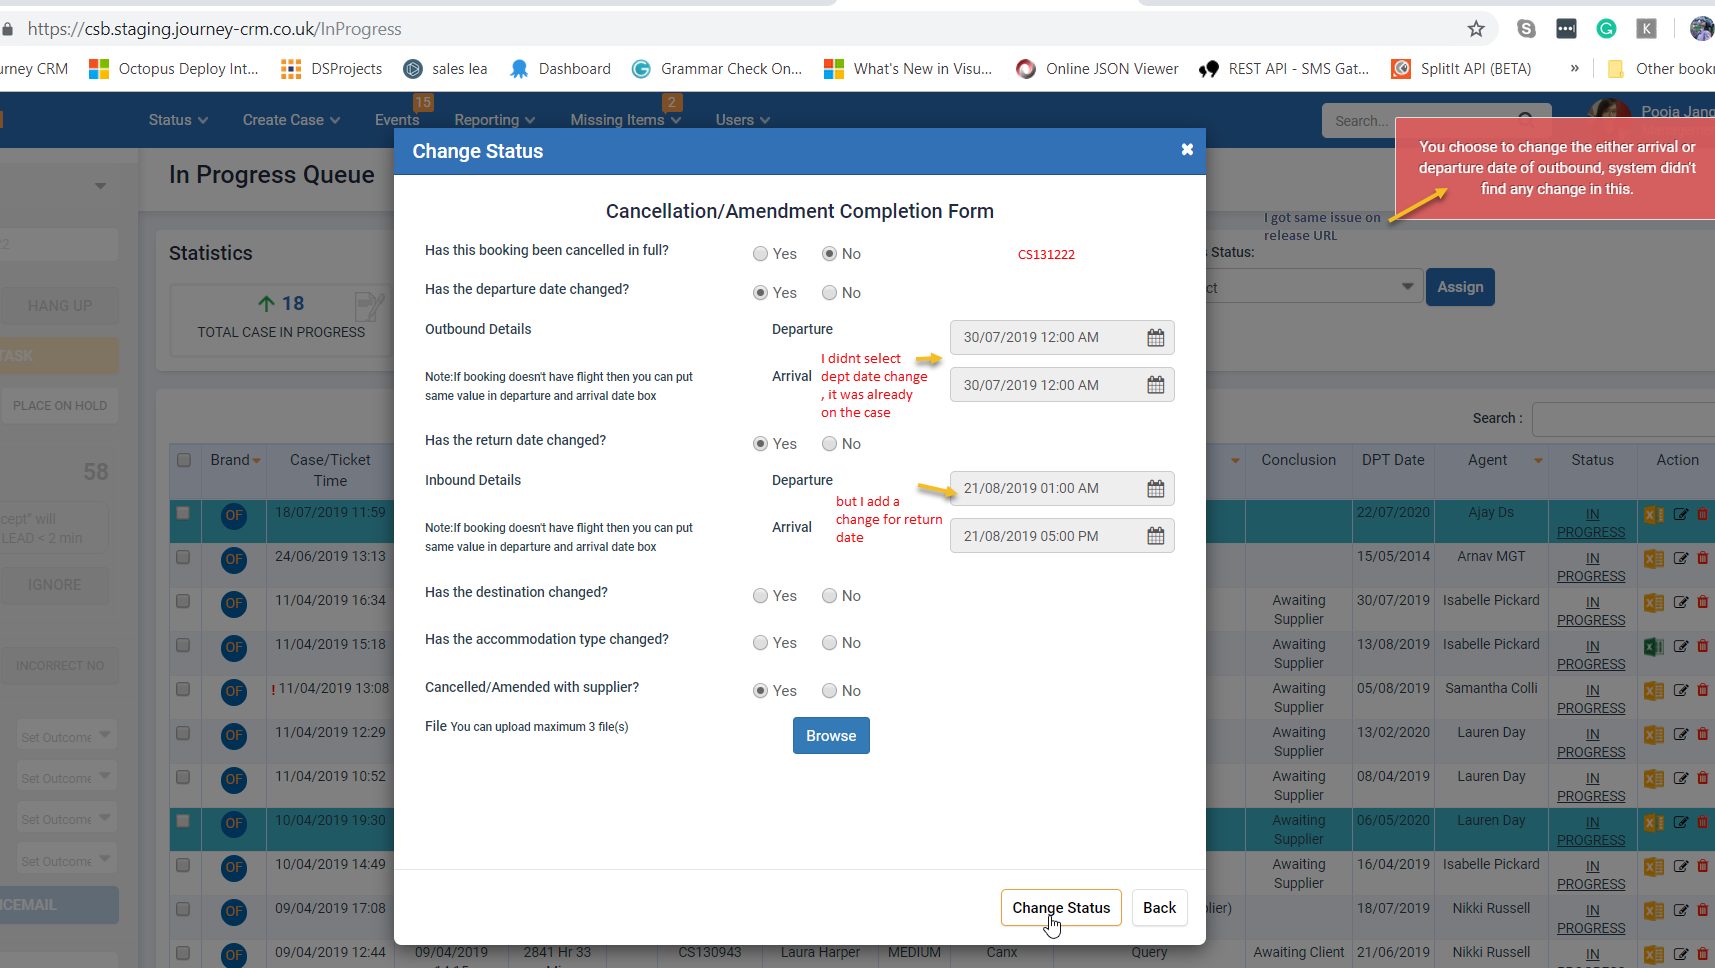Expand the Users menu
The width and height of the screenshot is (1715, 968).
742,120
